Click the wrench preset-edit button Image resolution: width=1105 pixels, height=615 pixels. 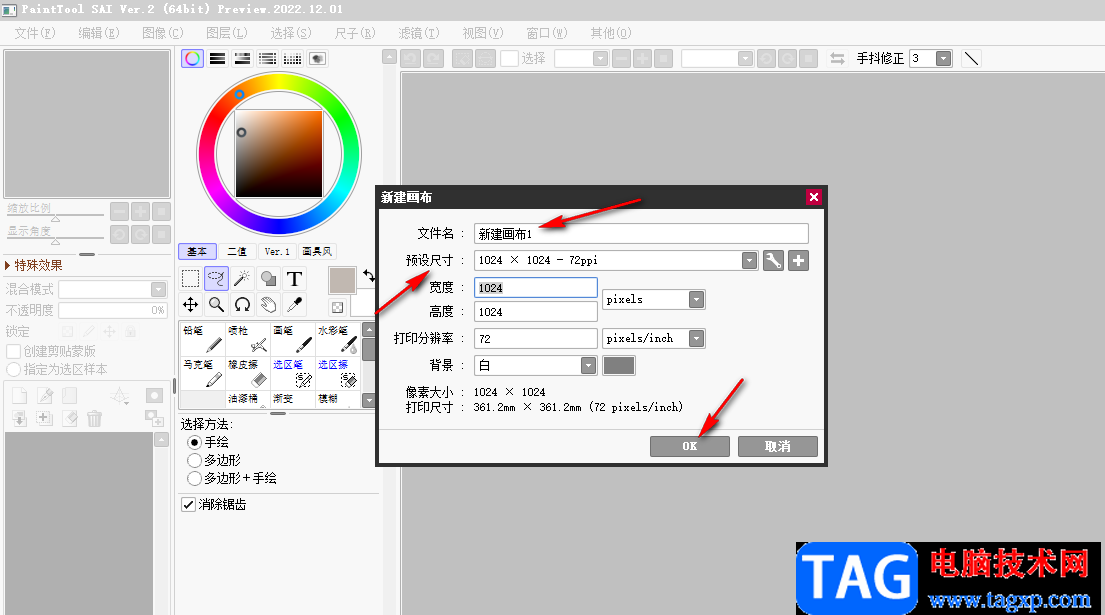point(773,261)
